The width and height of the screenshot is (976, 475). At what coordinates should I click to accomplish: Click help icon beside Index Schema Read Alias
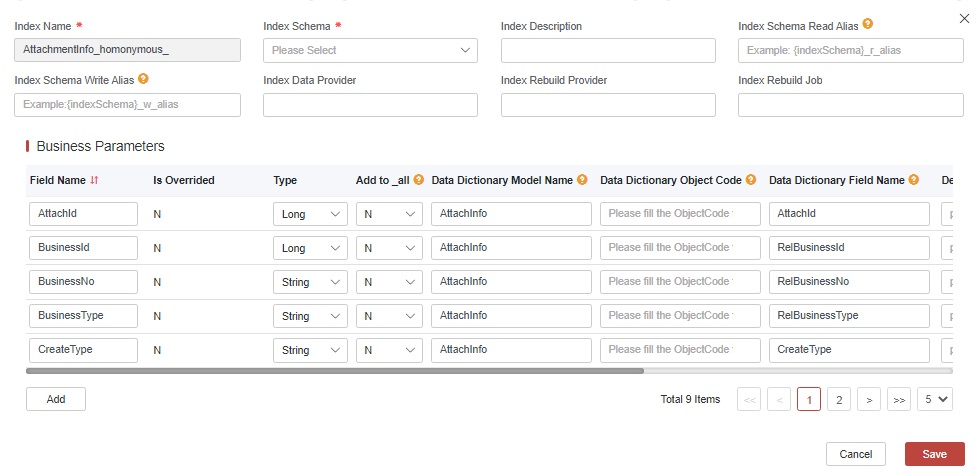[x=868, y=25]
